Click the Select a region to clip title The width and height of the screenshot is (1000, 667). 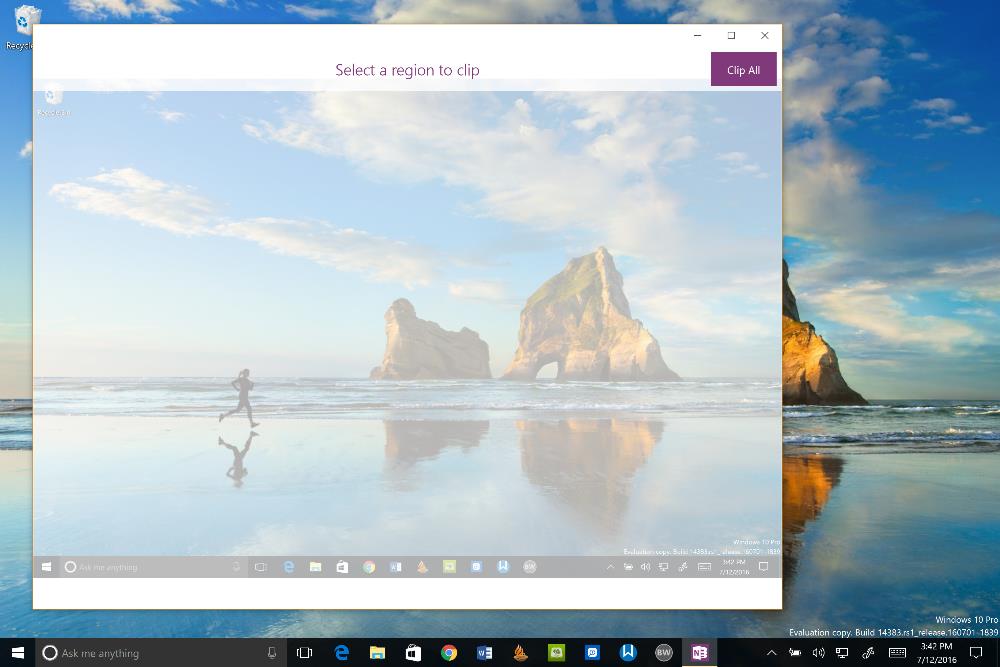[x=408, y=69]
